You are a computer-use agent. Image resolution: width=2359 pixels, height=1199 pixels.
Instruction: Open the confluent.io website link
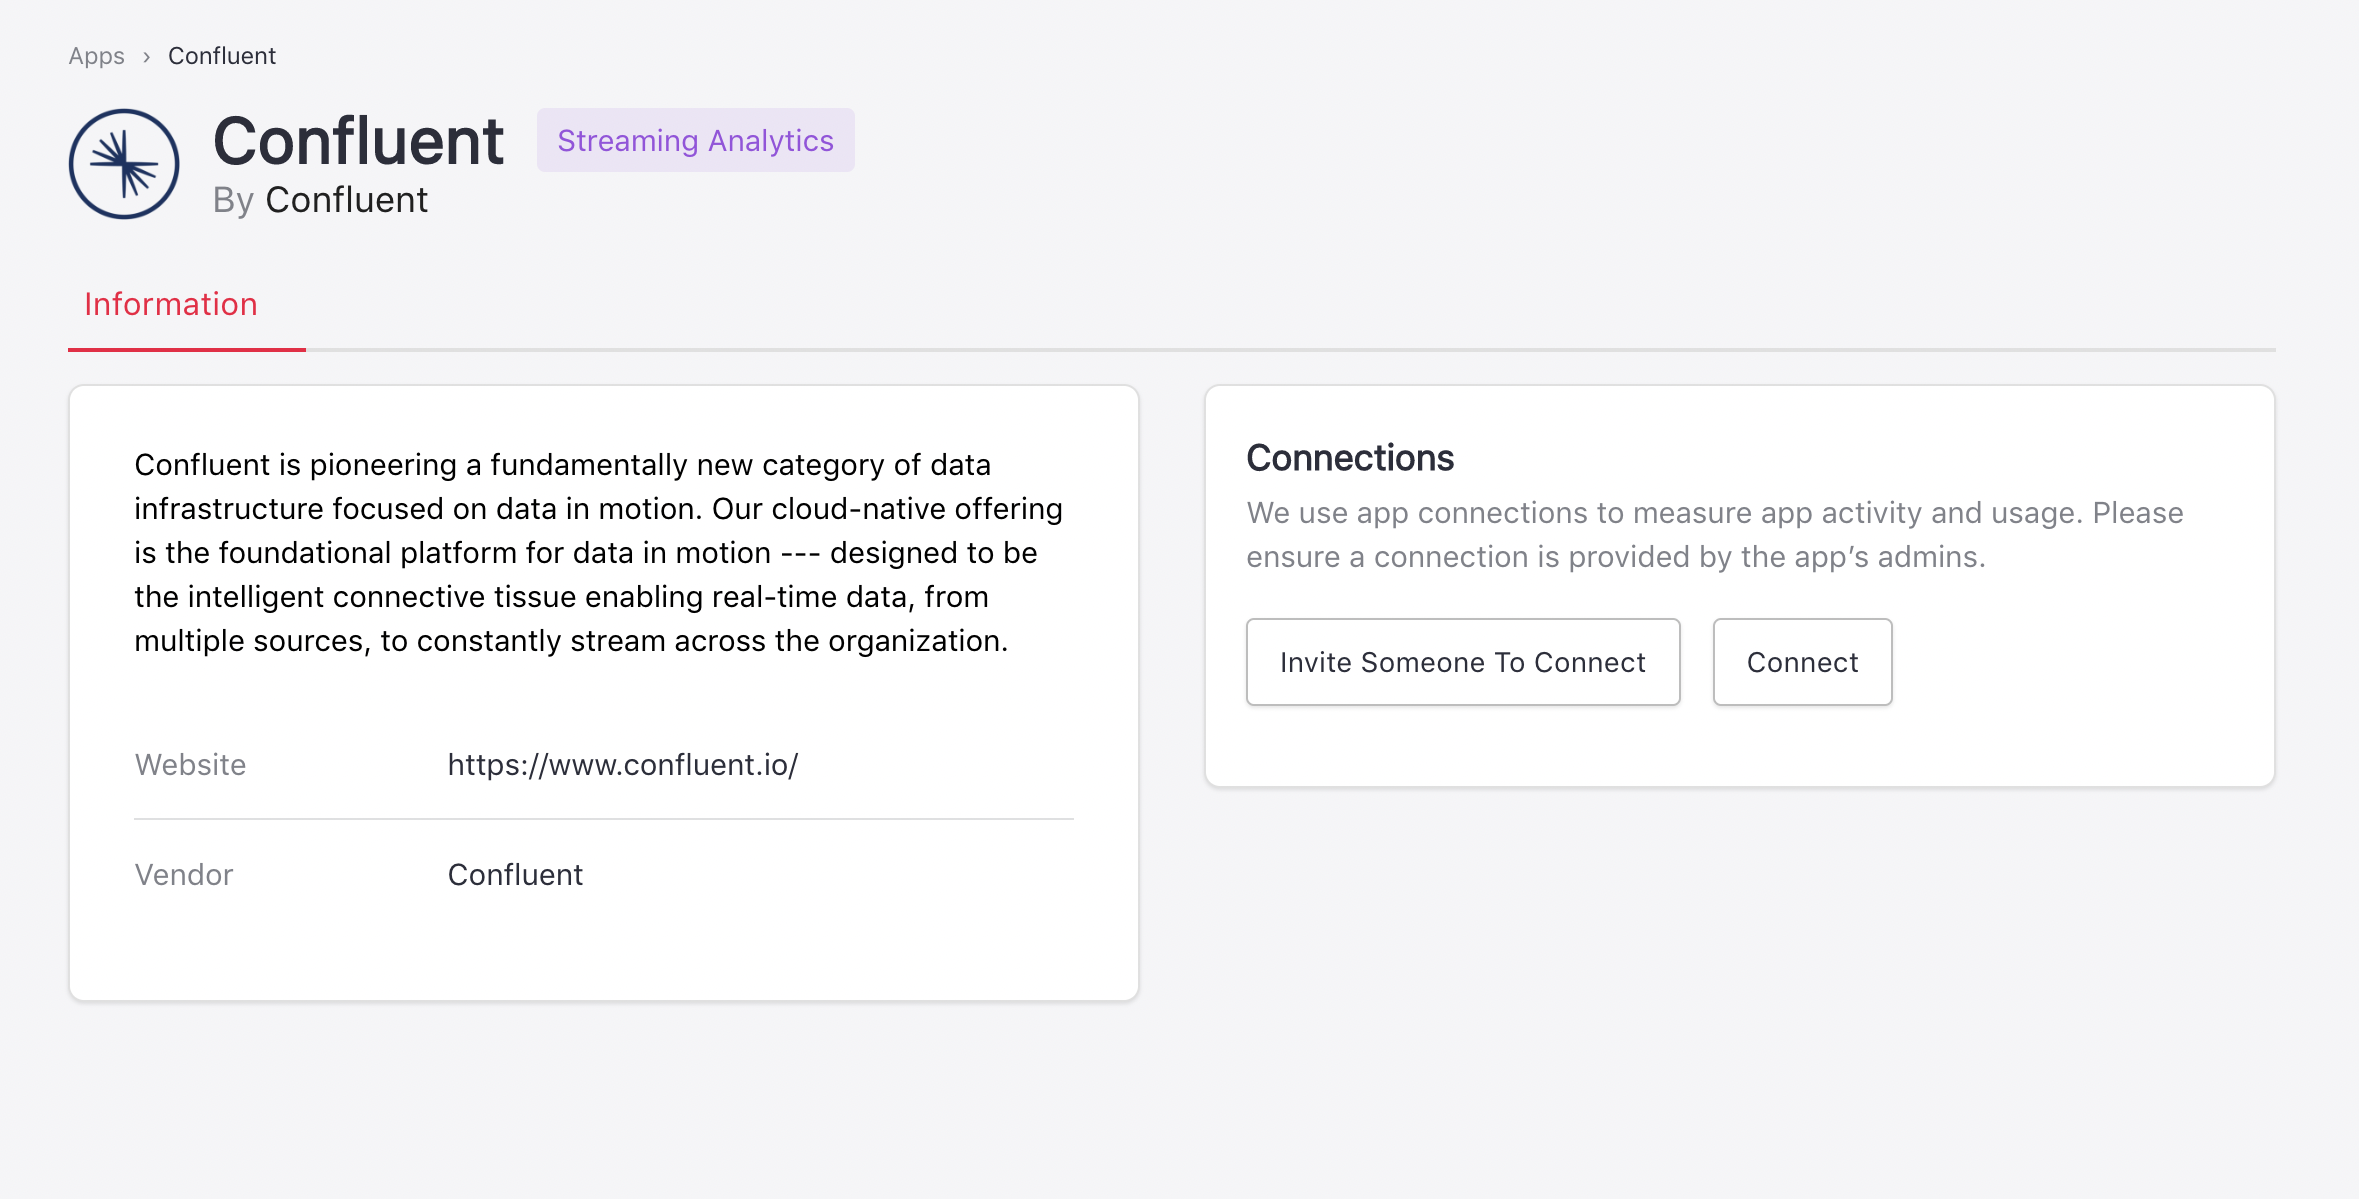point(622,765)
